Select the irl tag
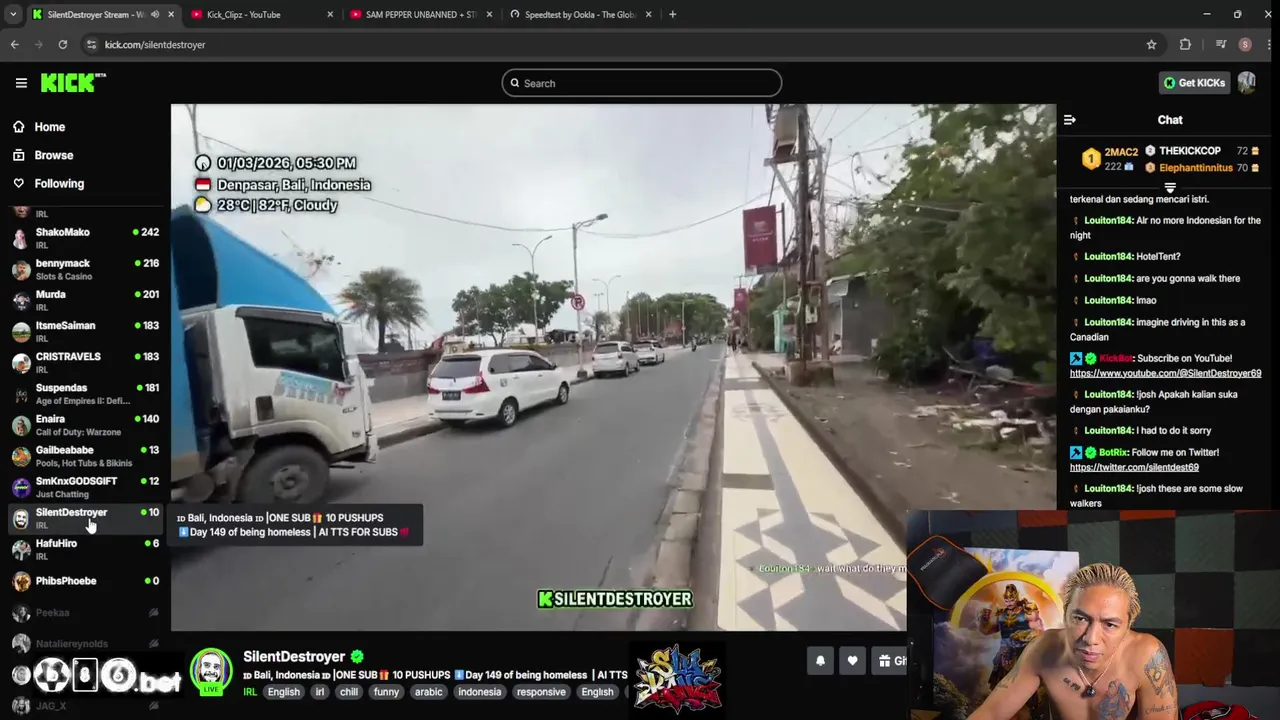Screen dimensions: 1280x720 click(x=320, y=692)
